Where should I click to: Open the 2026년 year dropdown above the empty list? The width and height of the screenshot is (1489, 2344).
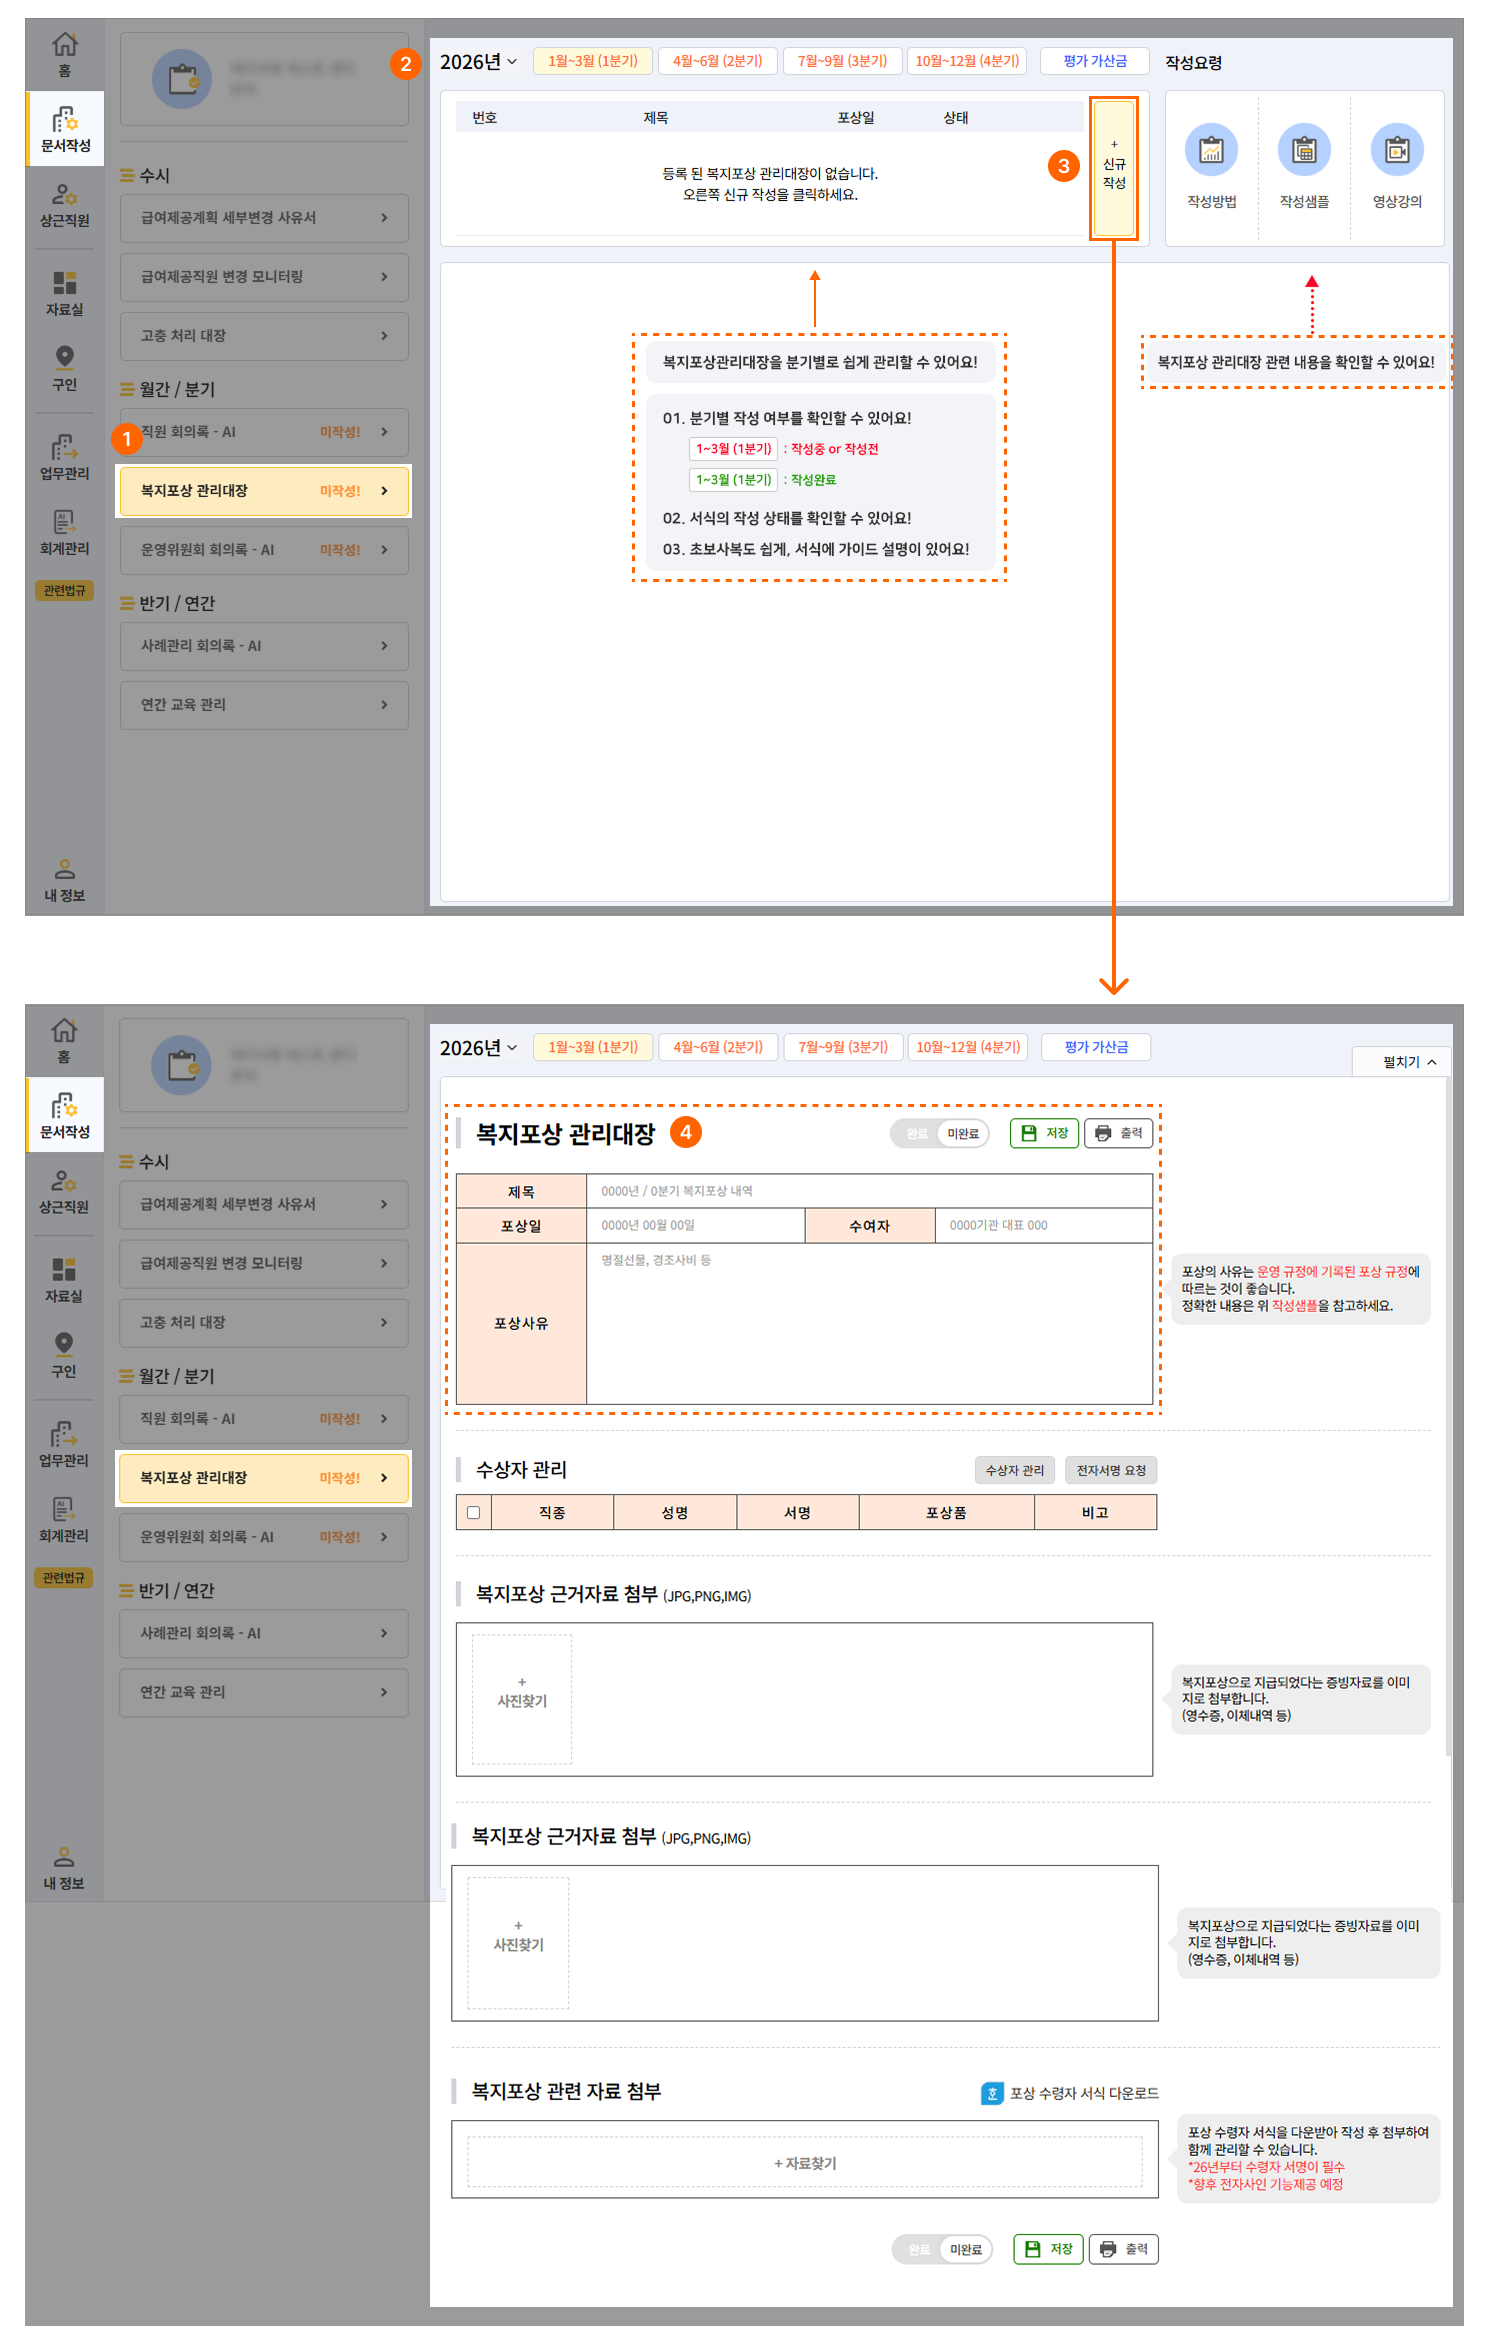click(479, 62)
